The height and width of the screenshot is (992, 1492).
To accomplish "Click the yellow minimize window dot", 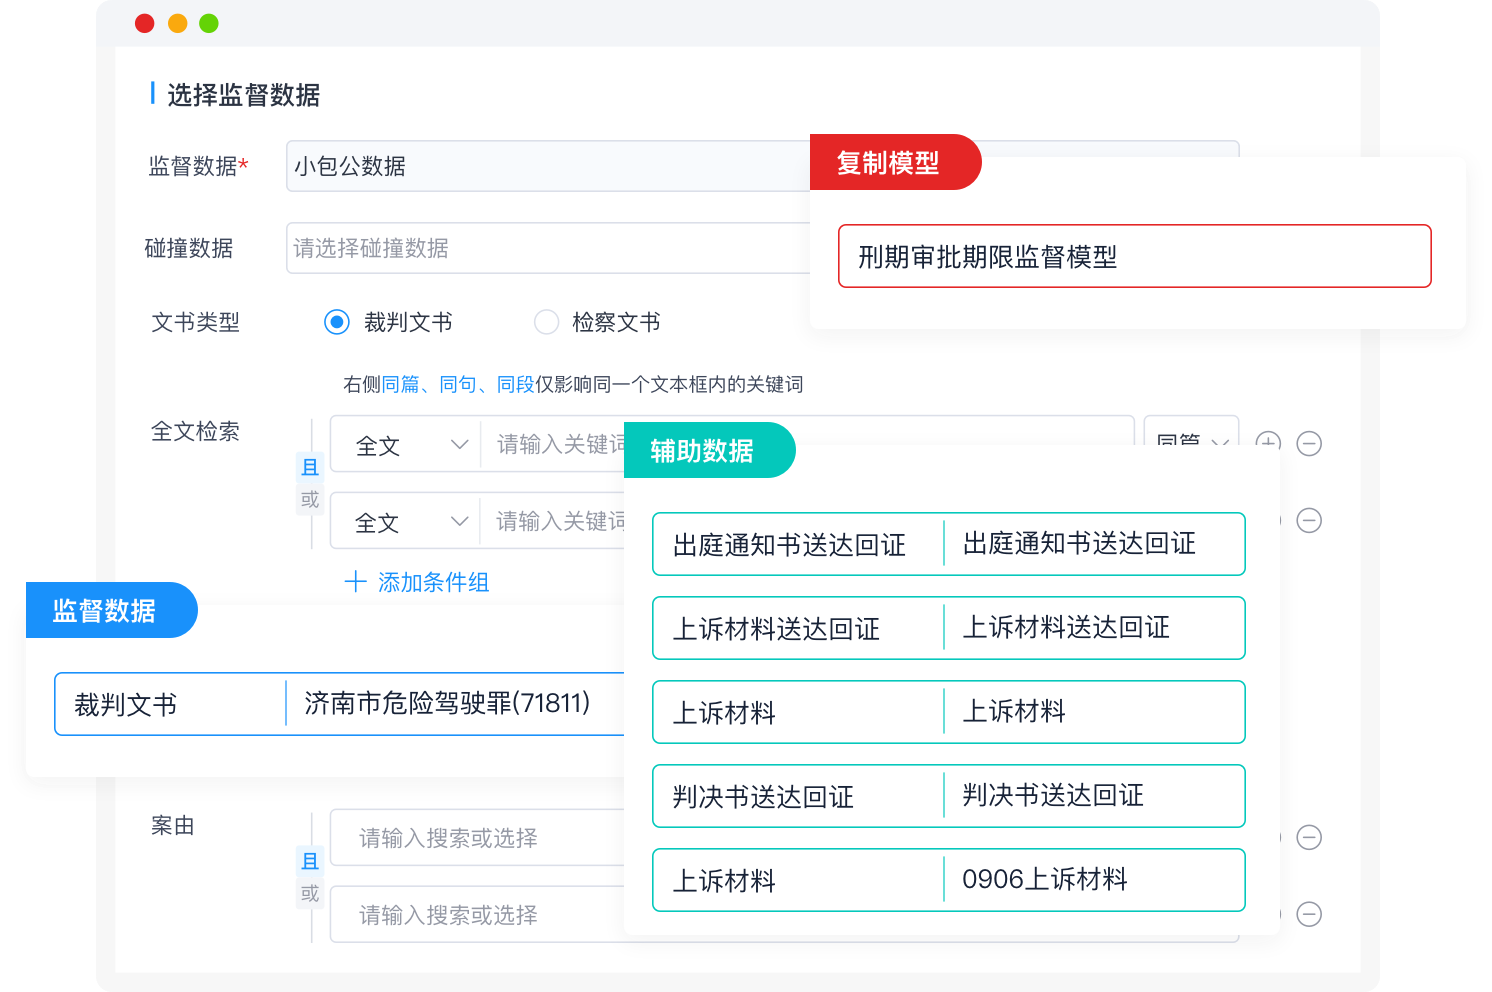I will [x=177, y=23].
